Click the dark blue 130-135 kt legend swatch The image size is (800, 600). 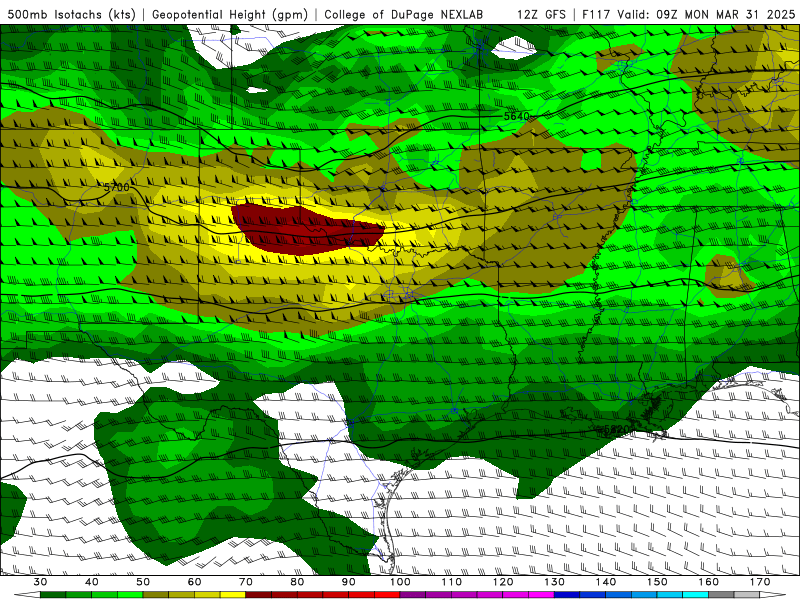[x=567, y=595]
